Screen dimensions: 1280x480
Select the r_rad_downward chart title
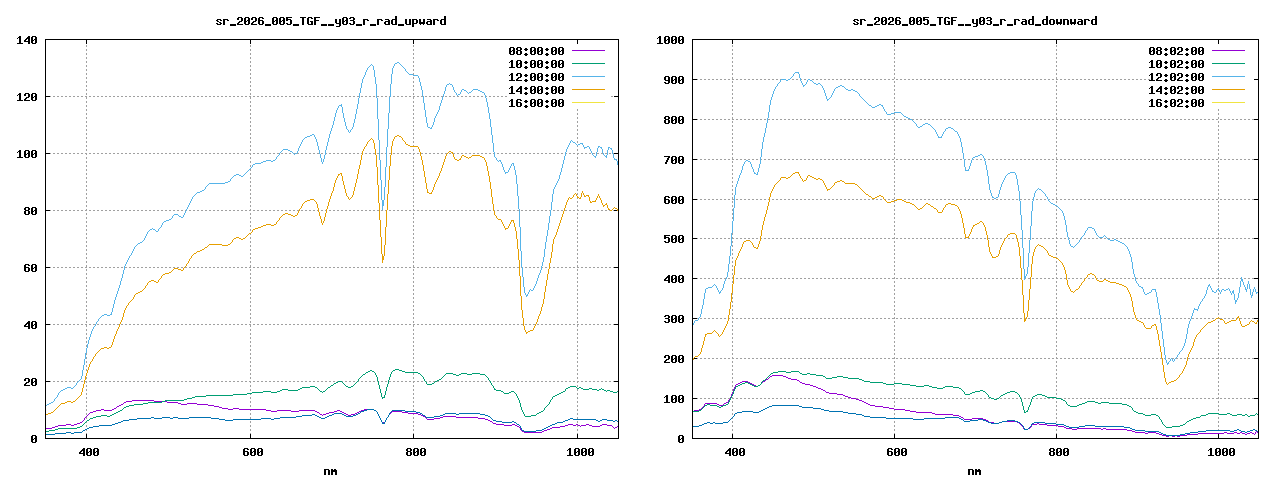pos(974,20)
